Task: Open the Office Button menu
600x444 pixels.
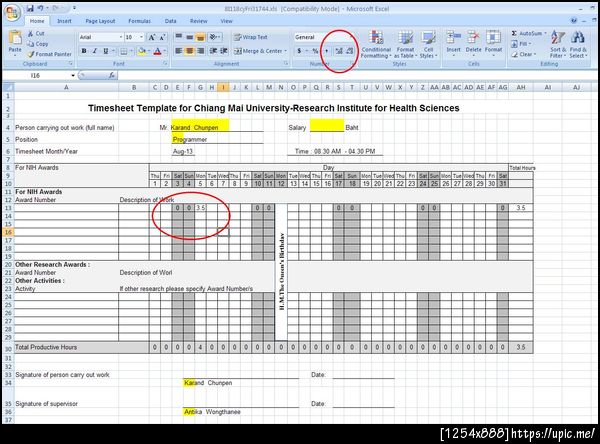Action: (12, 12)
